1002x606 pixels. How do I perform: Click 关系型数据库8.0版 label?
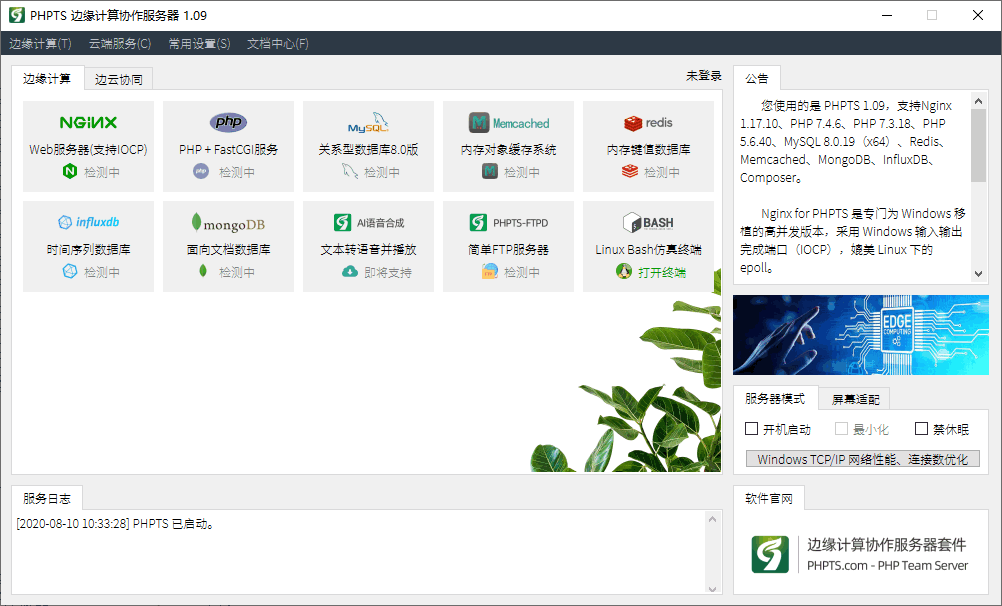point(369,149)
